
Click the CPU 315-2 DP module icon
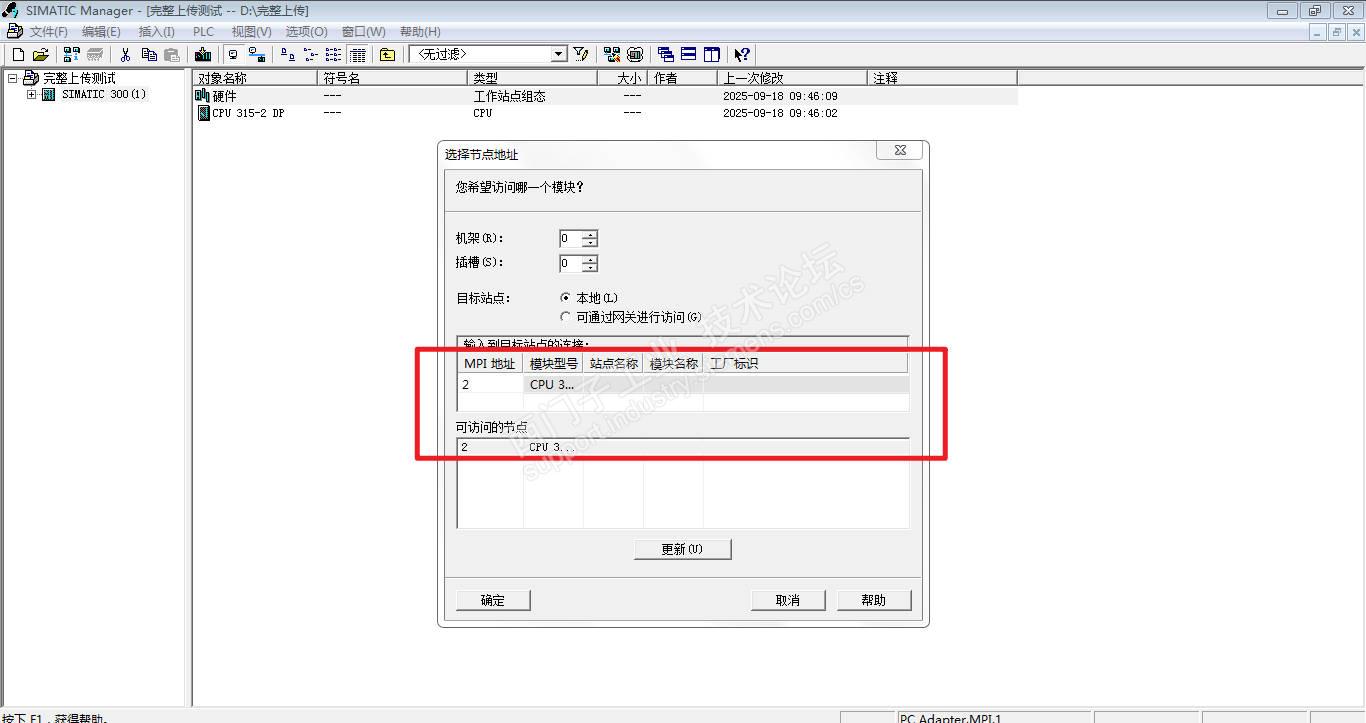pyautogui.click(x=204, y=113)
